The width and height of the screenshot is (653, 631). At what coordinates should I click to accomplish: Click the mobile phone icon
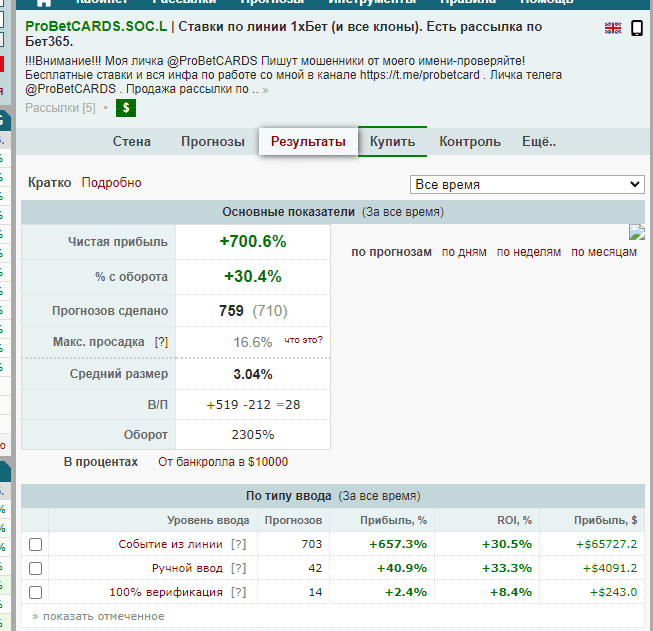637,28
